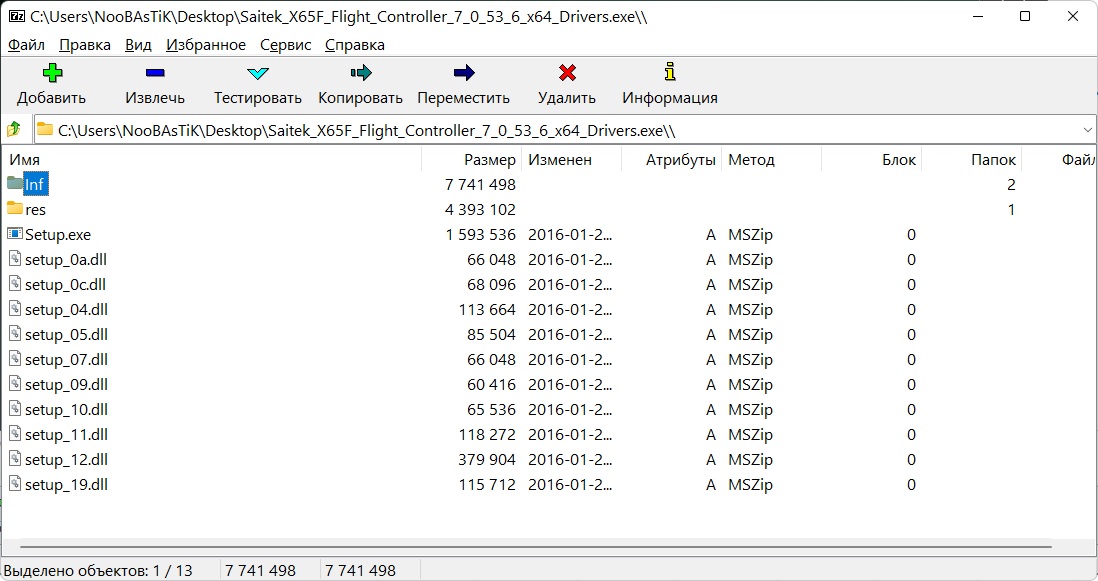Click the red X Удалить icon
Viewport: 1098px width, 581px height.
tap(567, 72)
